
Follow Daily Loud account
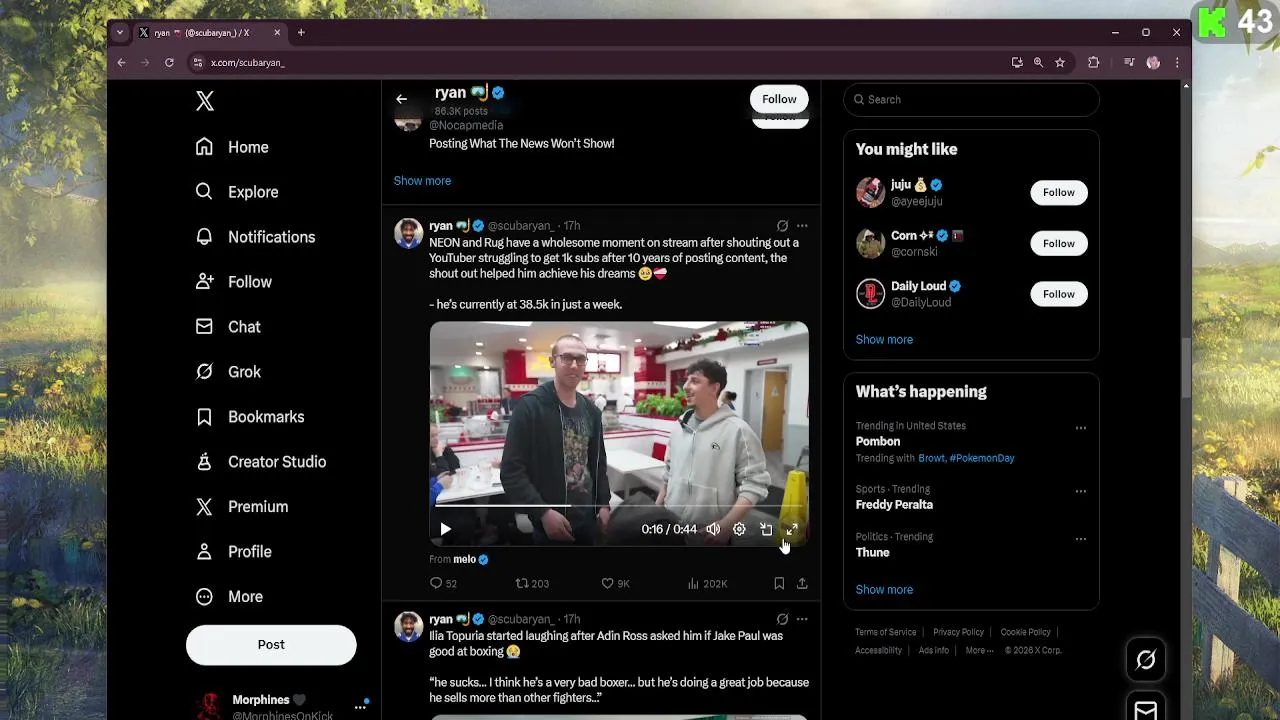pos(1059,294)
